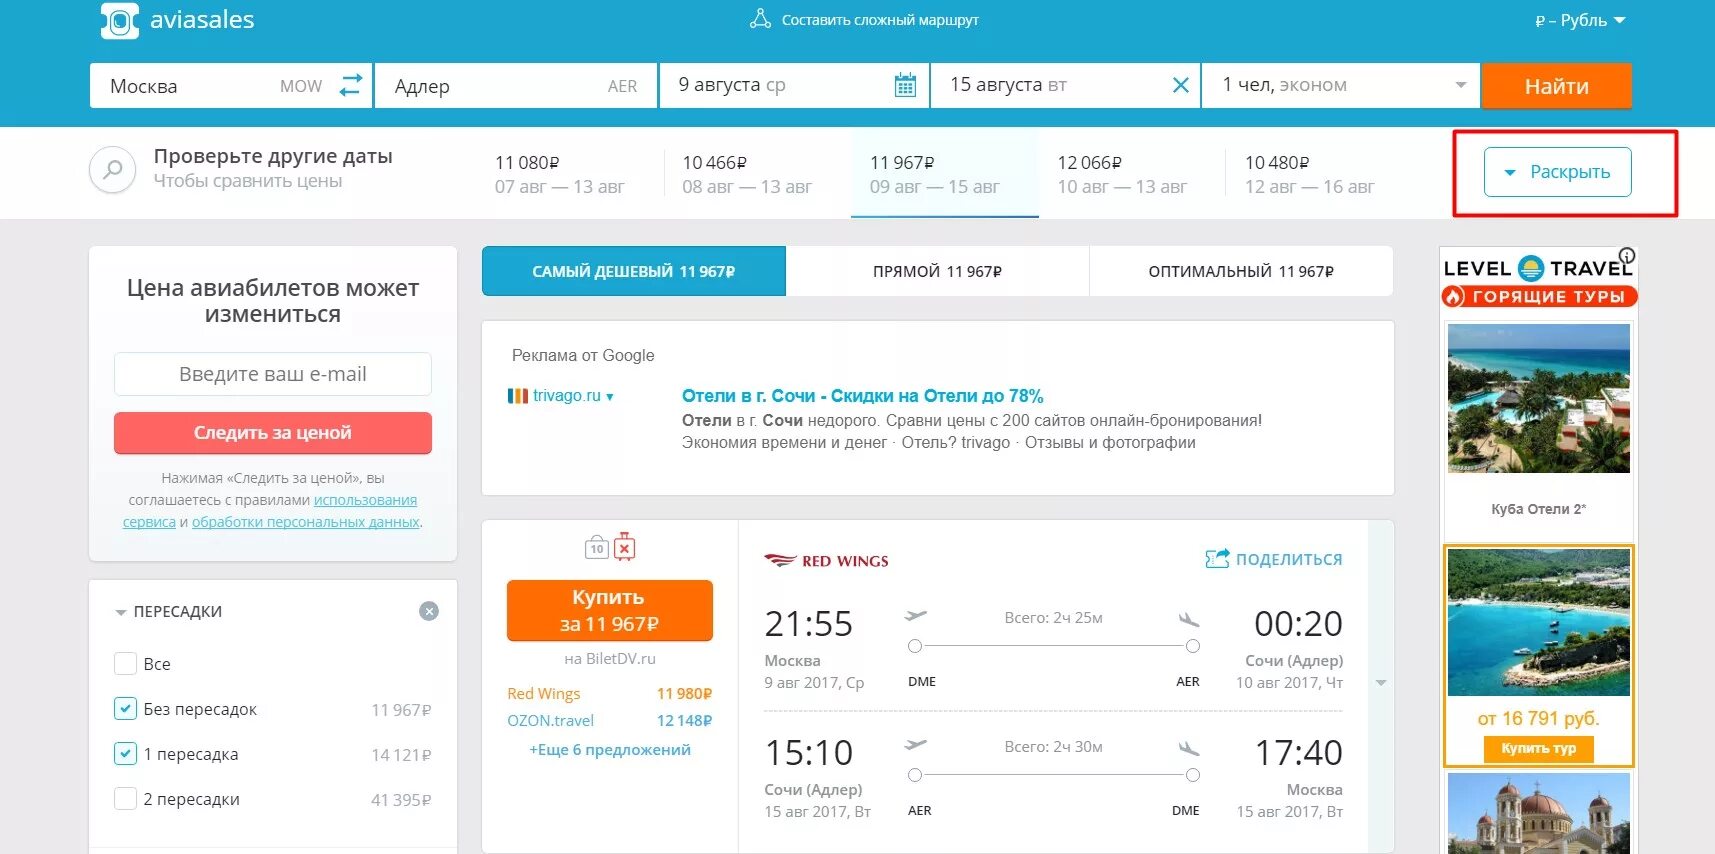Image resolution: width=1715 pixels, height=854 pixels.
Task: Click the Горящие туры banner
Action: tap(1539, 296)
